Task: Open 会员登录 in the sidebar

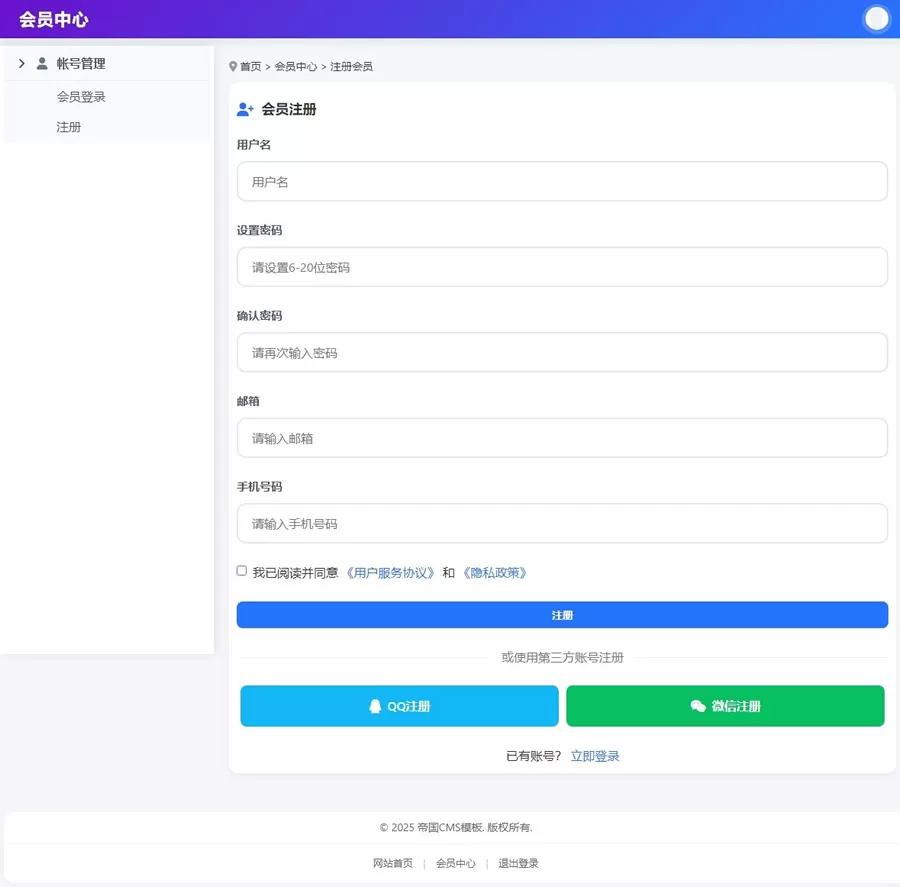Action: pos(81,96)
